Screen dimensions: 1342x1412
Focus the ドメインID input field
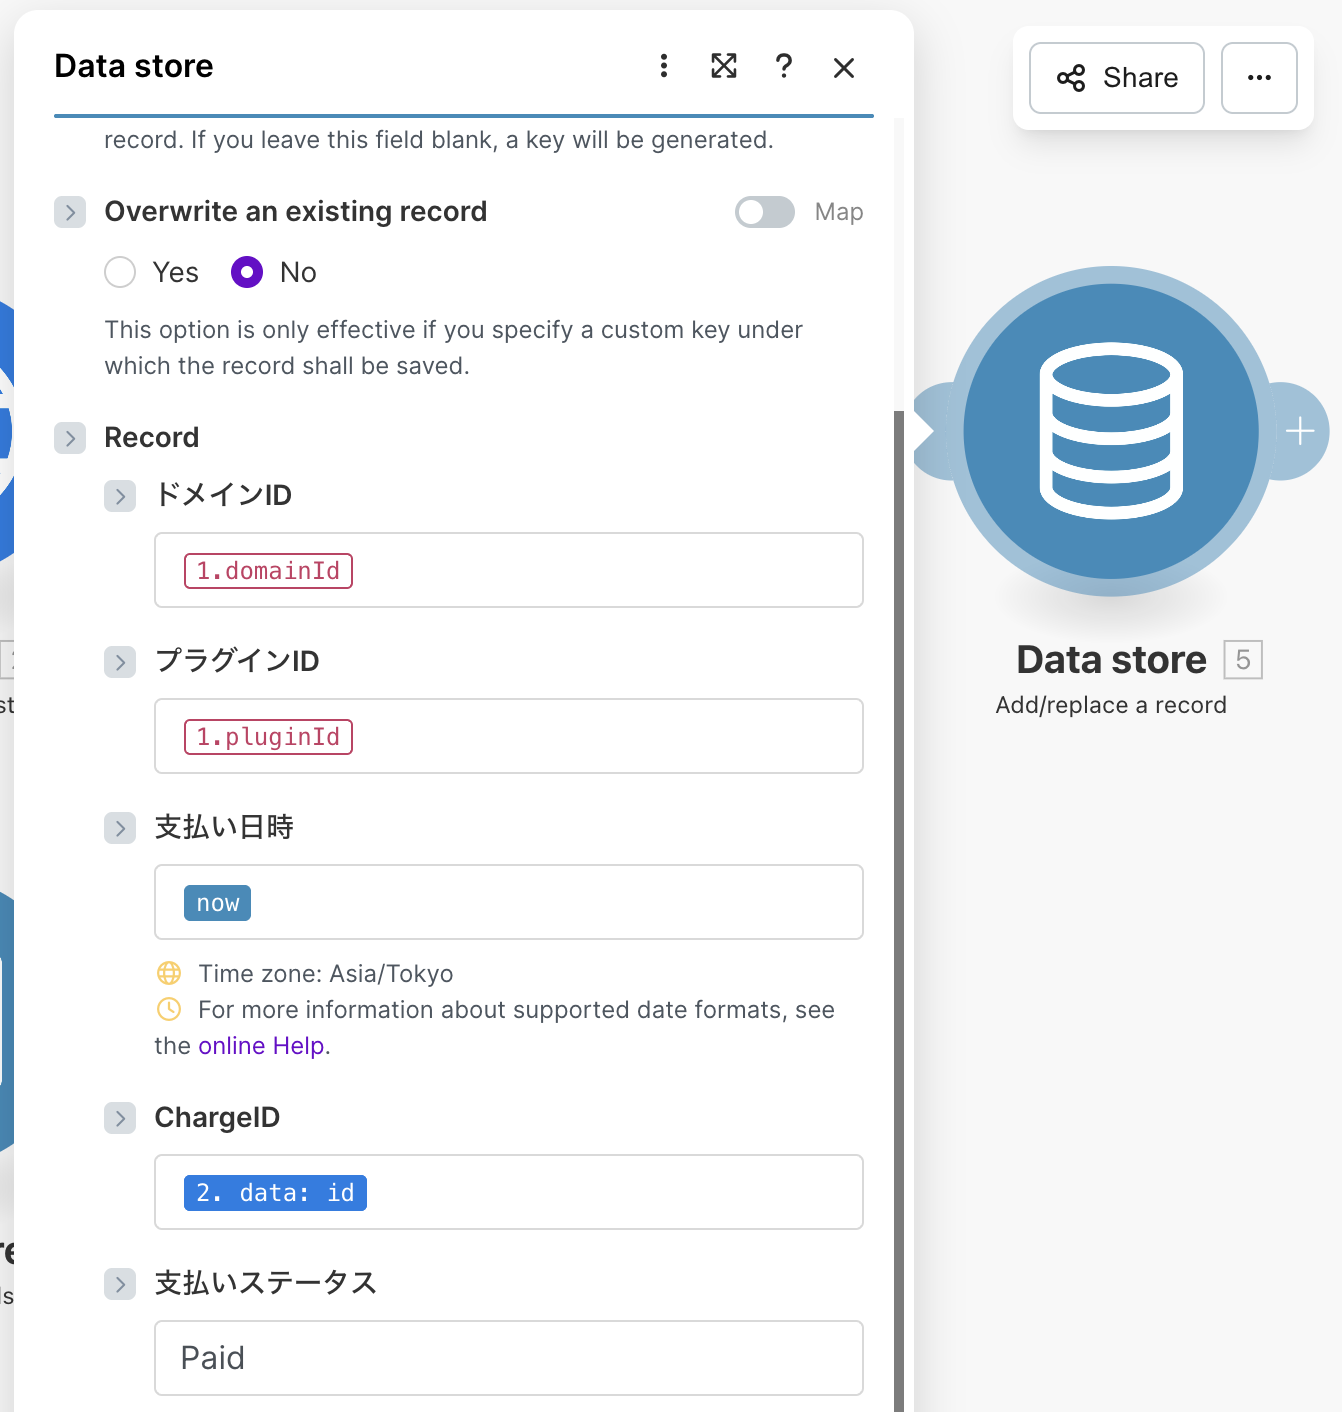coord(509,570)
